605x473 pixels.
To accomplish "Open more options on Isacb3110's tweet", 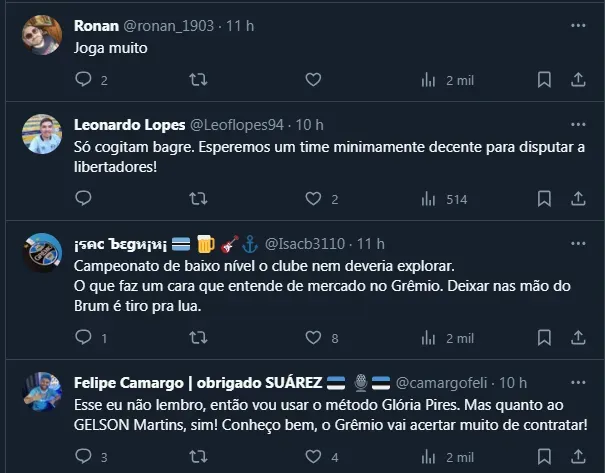I will (x=577, y=244).
